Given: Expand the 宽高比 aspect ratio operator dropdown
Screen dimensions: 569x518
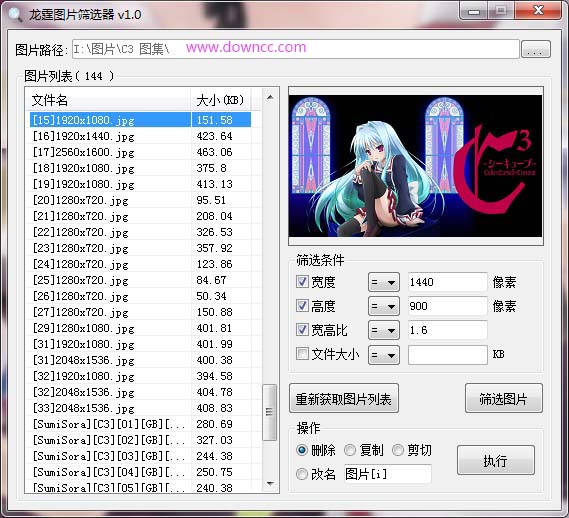Looking at the screenshot, I should [384, 330].
